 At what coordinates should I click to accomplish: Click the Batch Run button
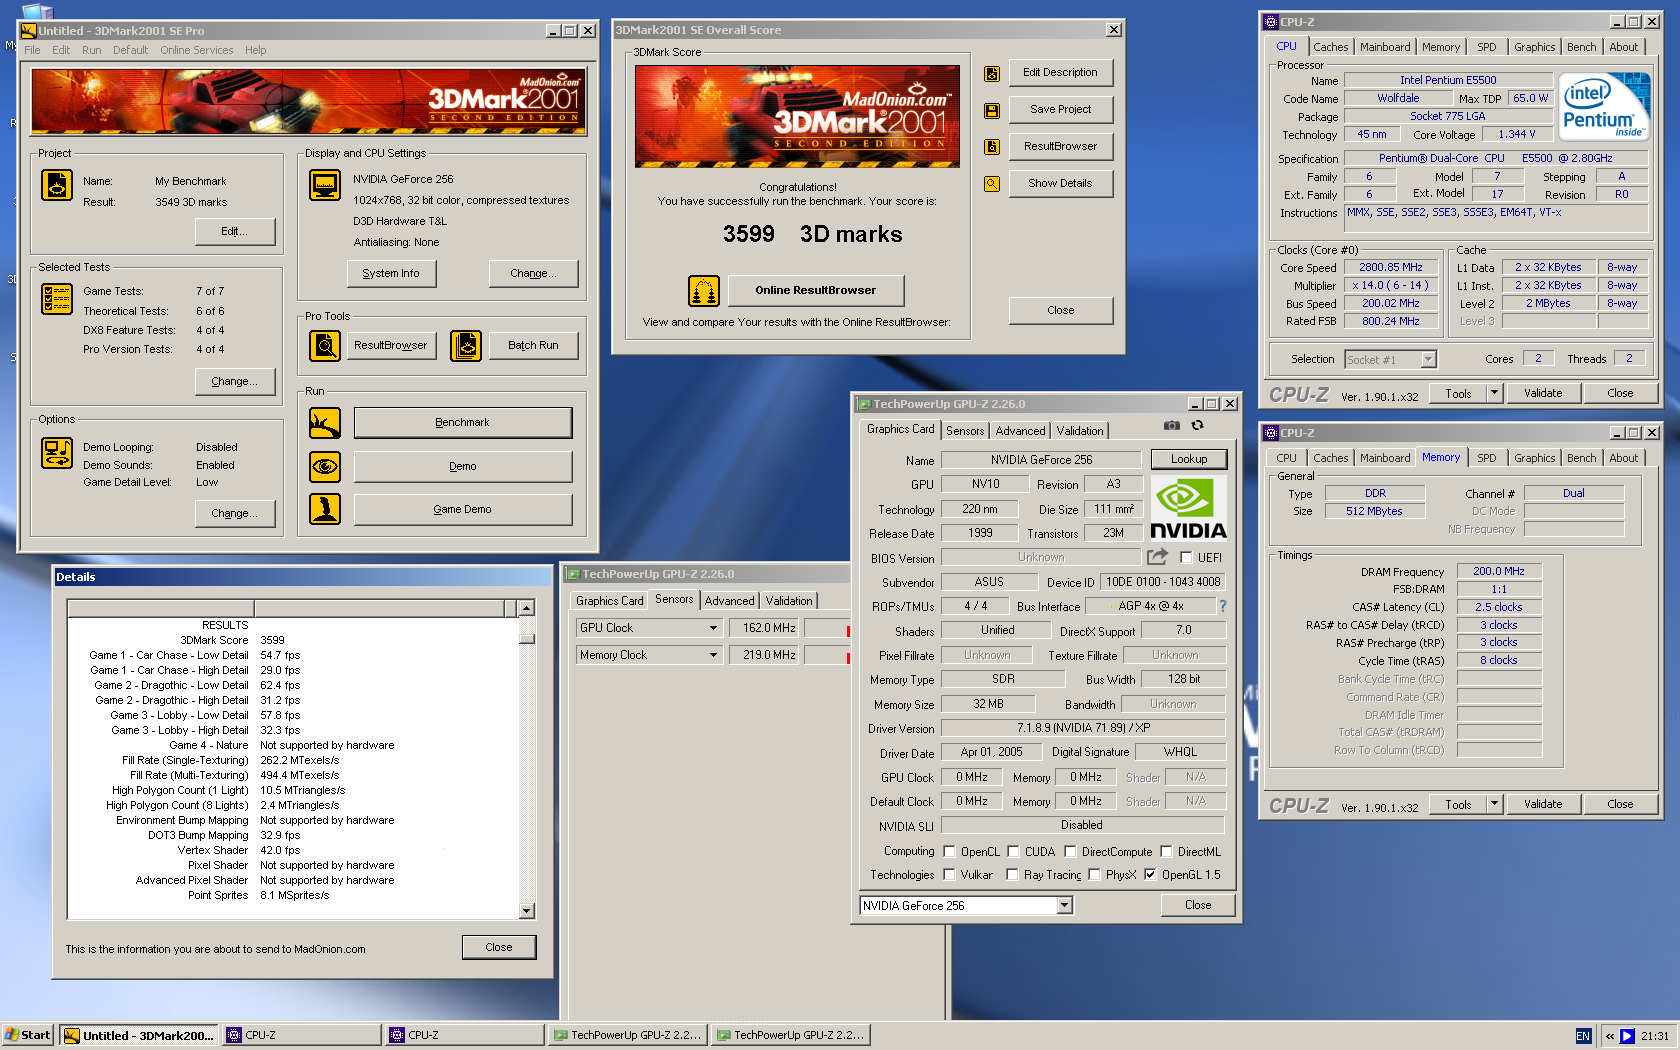point(533,346)
